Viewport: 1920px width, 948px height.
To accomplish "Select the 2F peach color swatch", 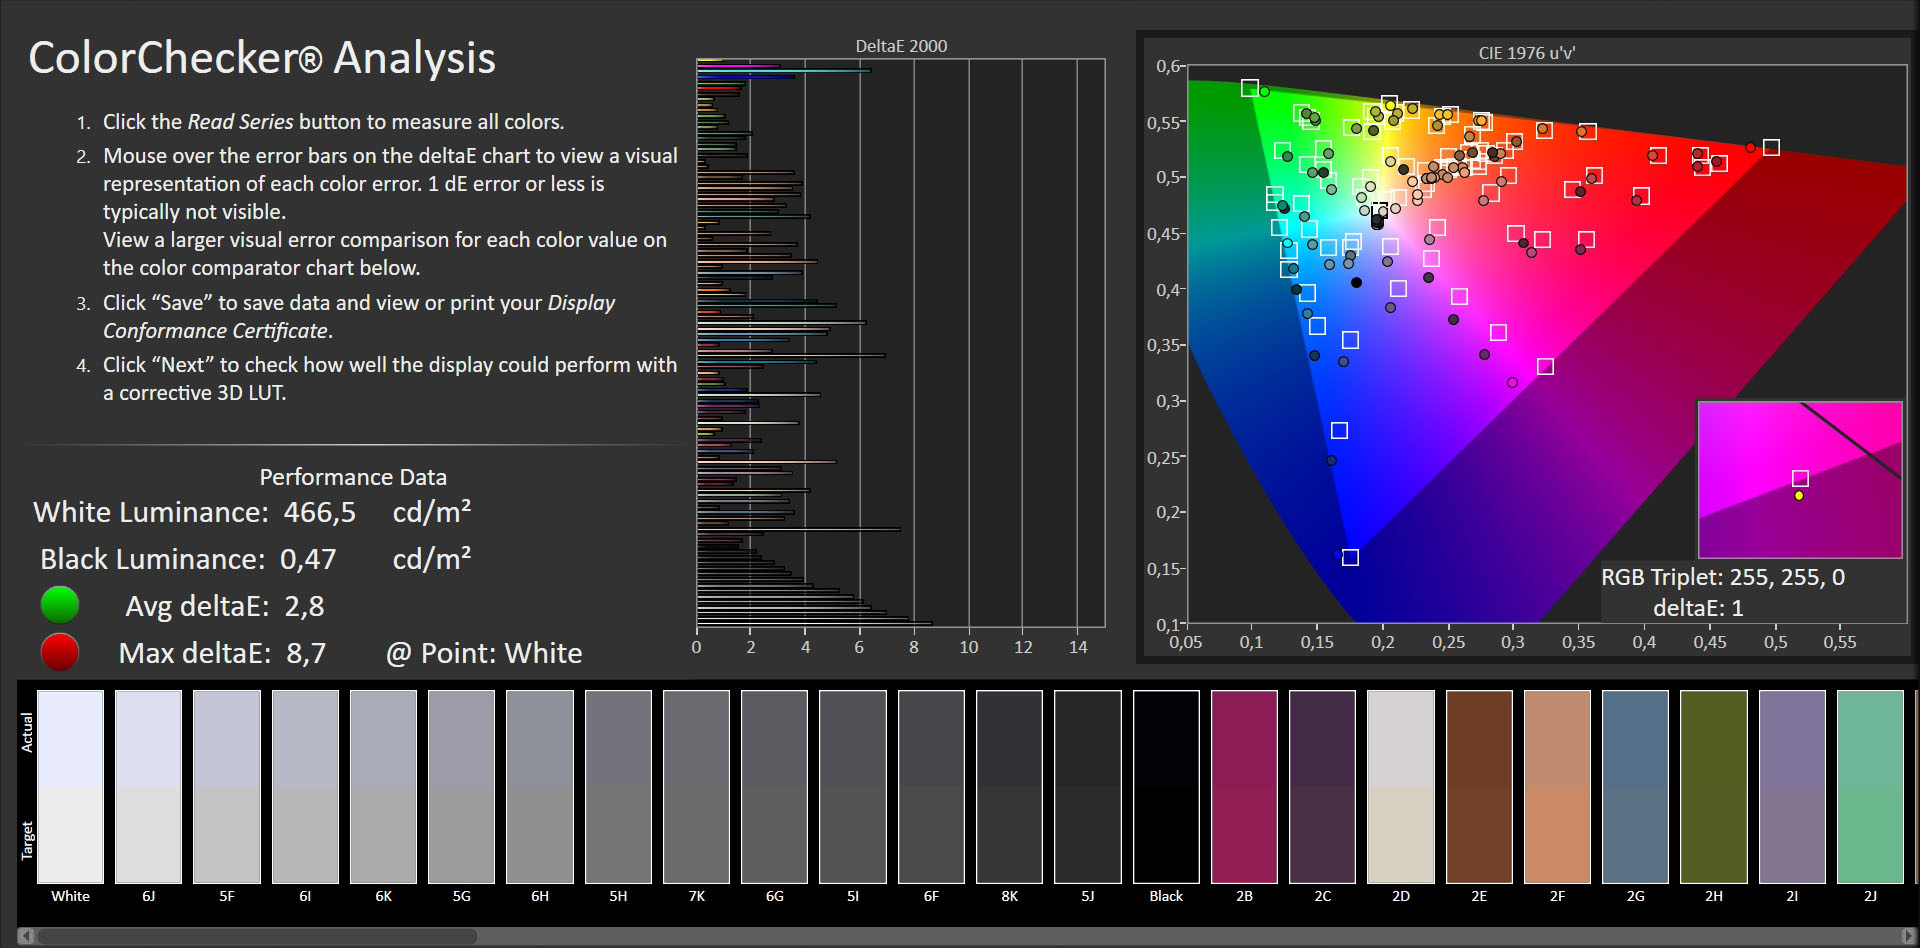I will pos(1557,786).
